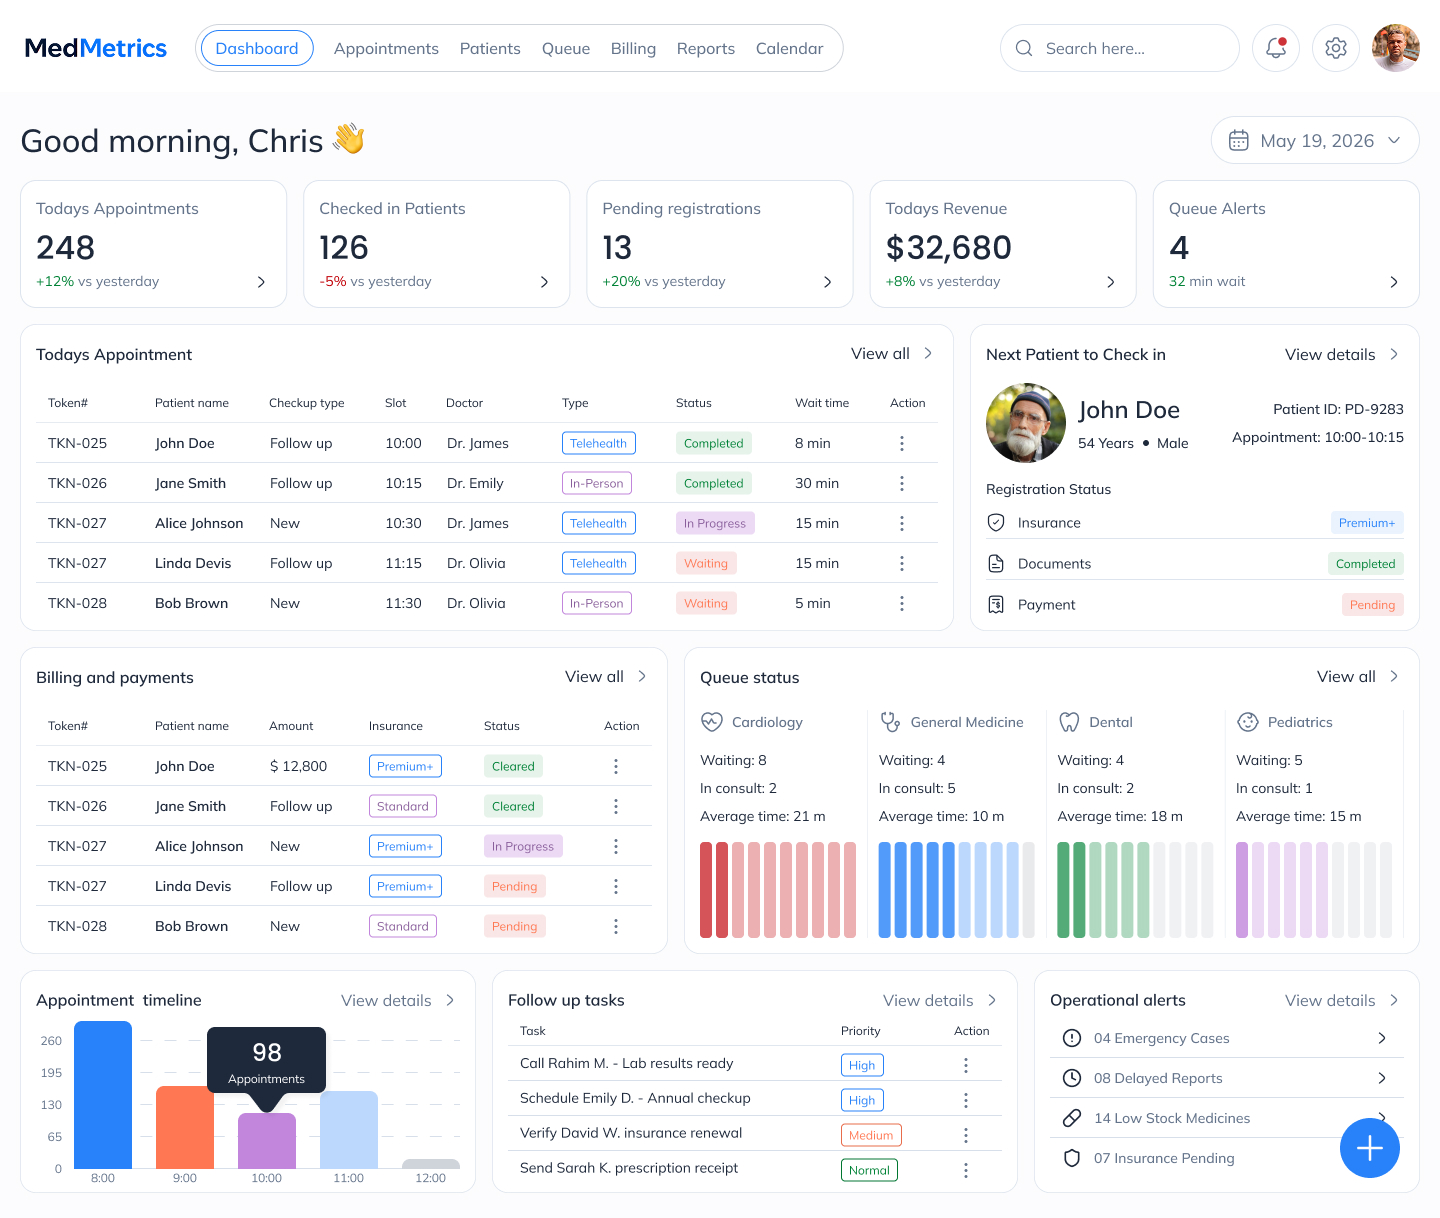This screenshot has width=1440, height=1218.
Task: Click the blue 8:00 bar in timeline
Action: coord(103,1095)
